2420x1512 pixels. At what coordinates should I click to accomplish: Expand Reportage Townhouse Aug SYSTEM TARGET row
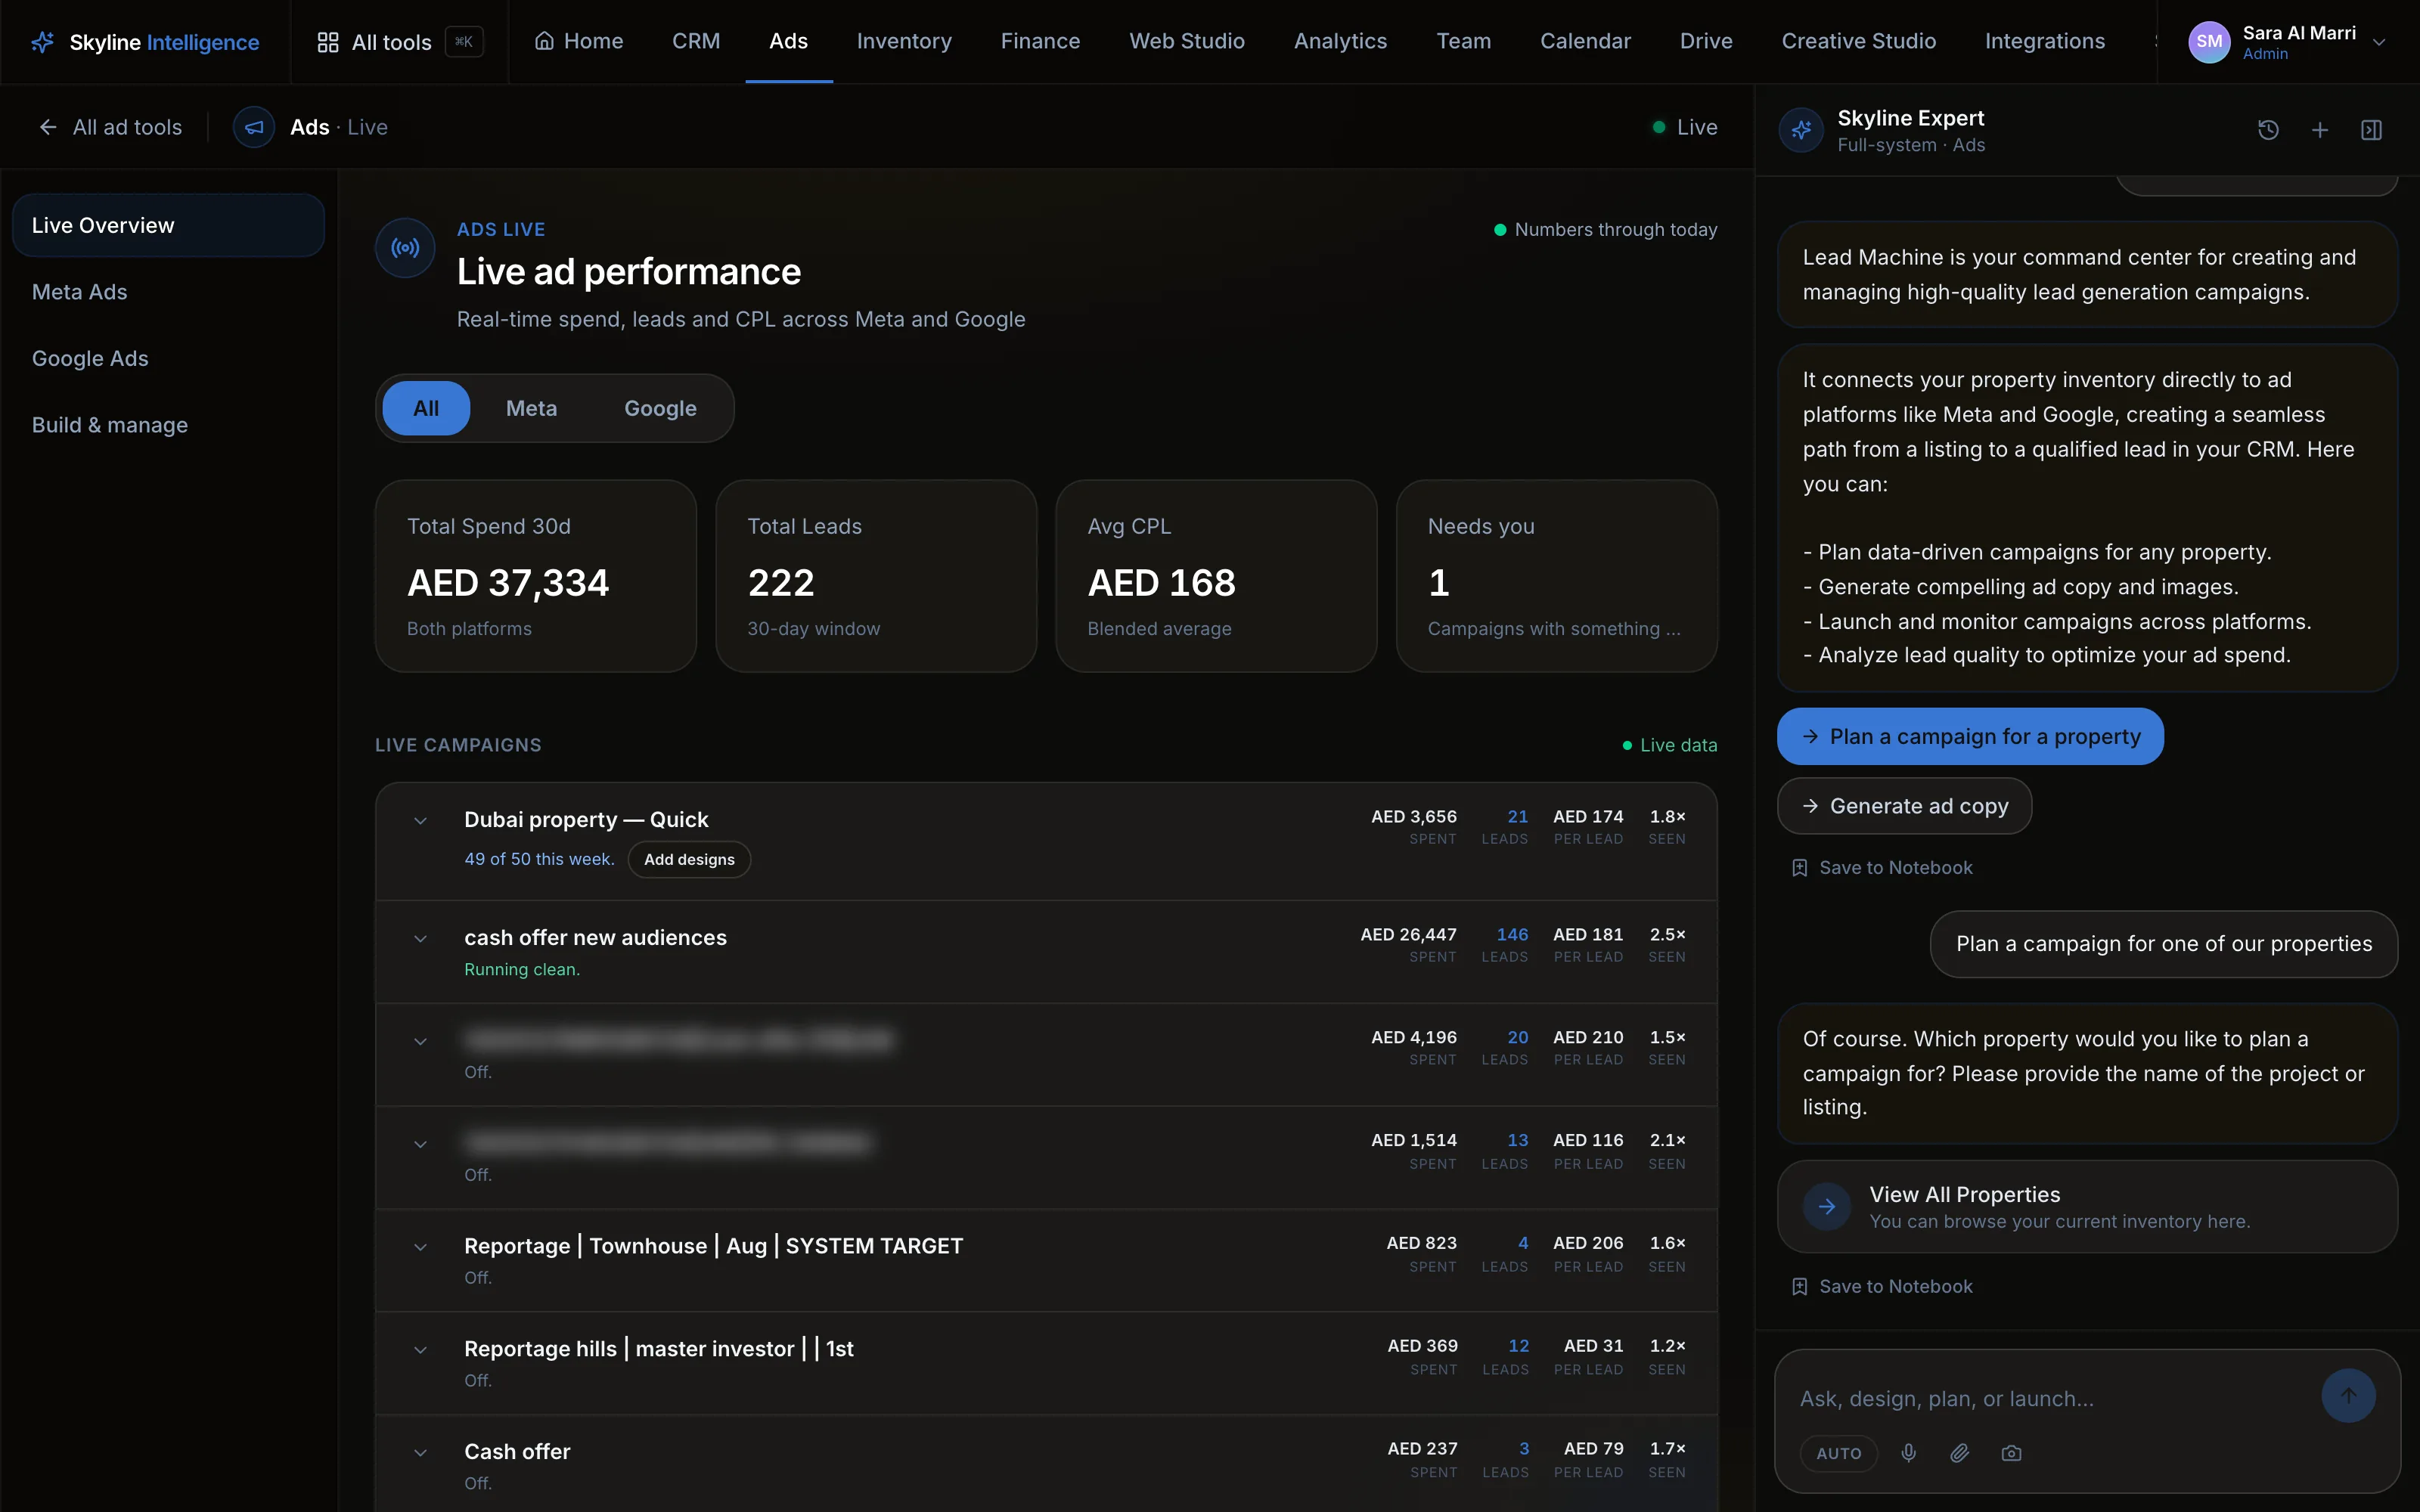tap(420, 1247)
